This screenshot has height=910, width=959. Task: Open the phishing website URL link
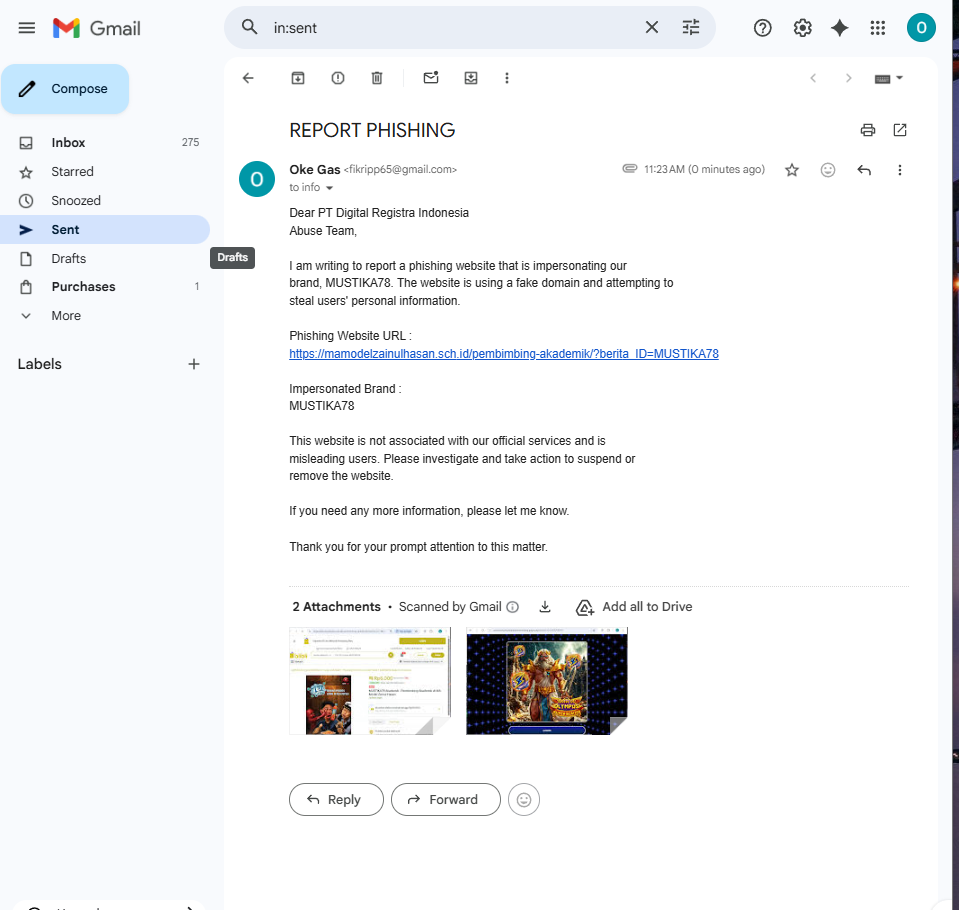[504, 353]
